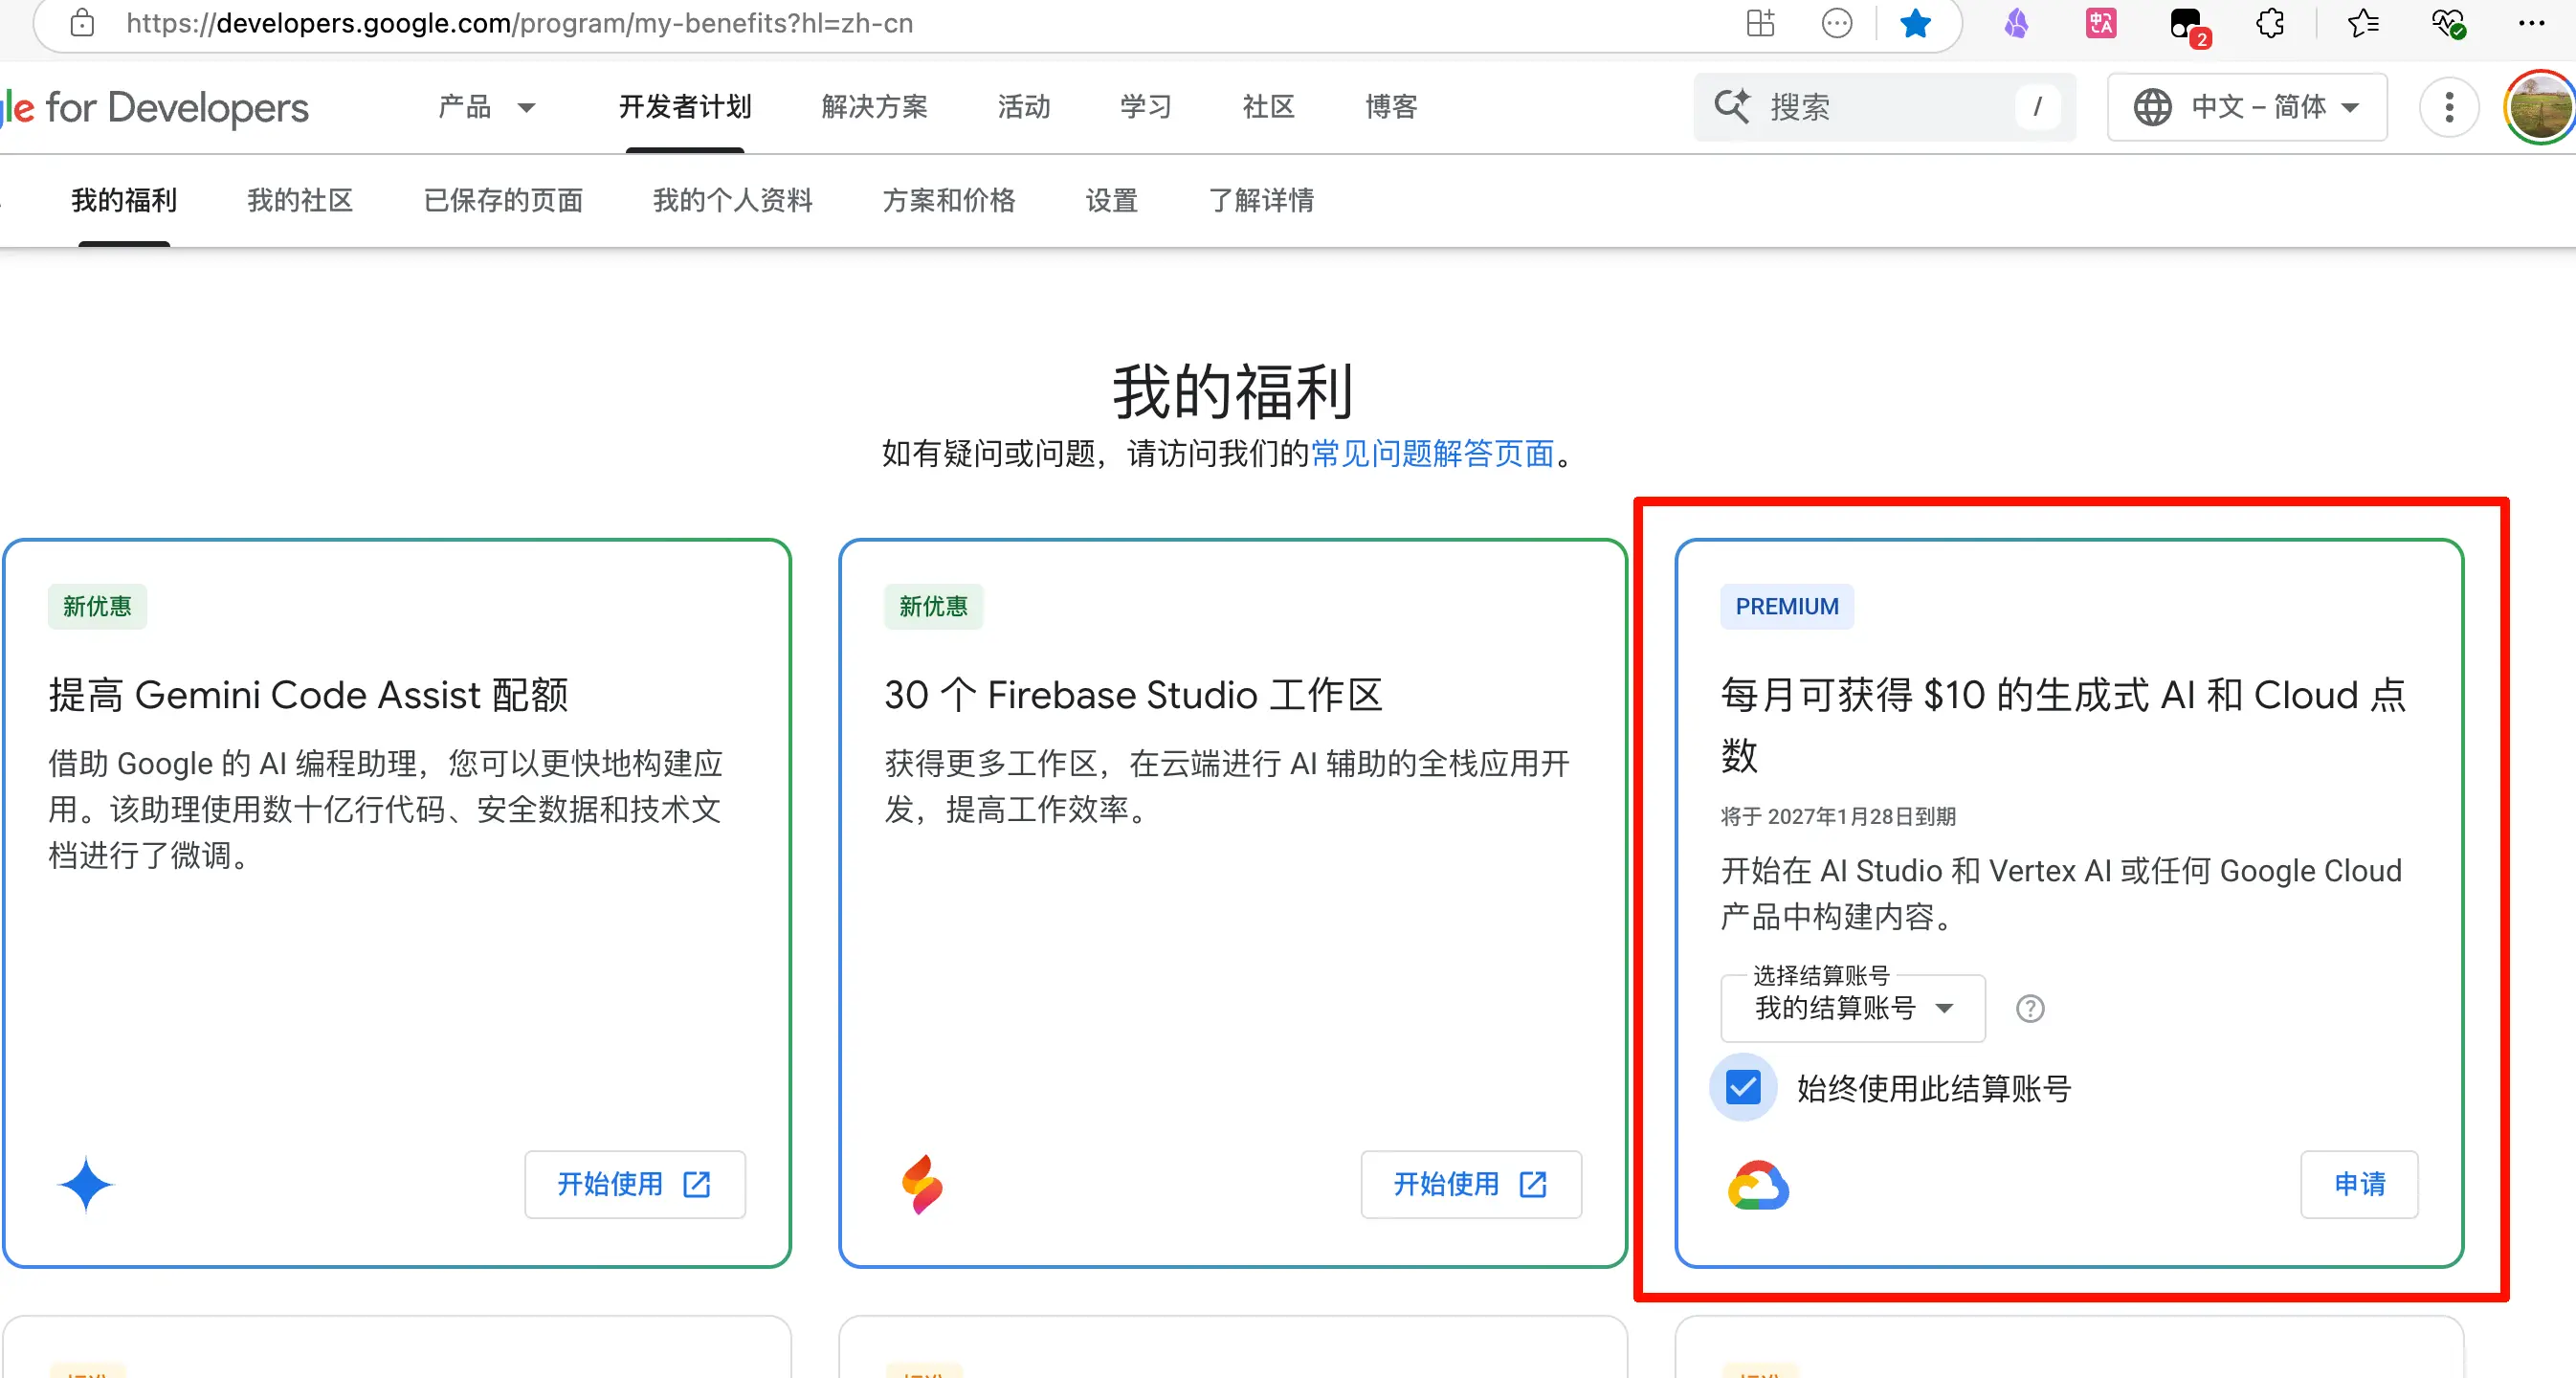Open the 我的社区 tab

pyautogui.click(x=300, y=200)
